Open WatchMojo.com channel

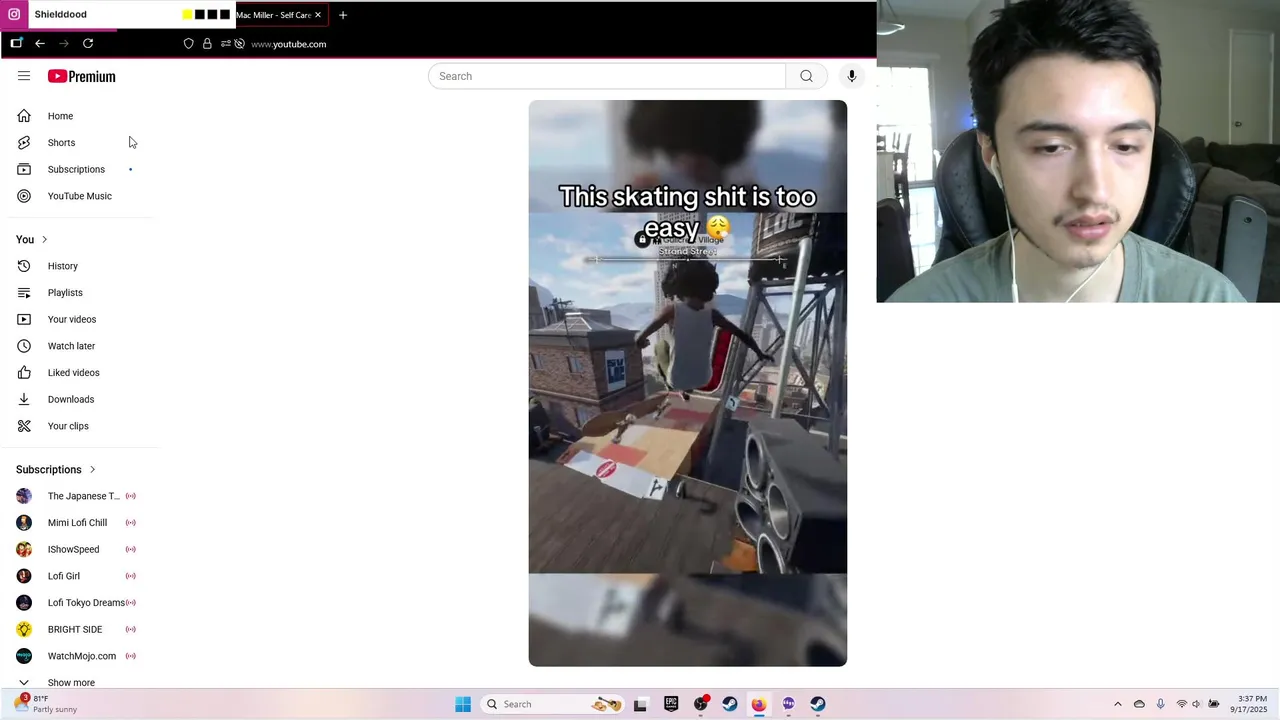pos(80,656)
